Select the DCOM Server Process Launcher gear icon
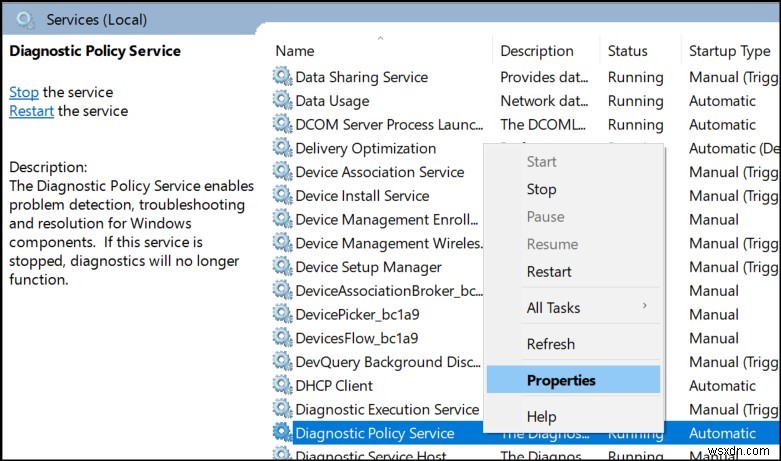 282,124
